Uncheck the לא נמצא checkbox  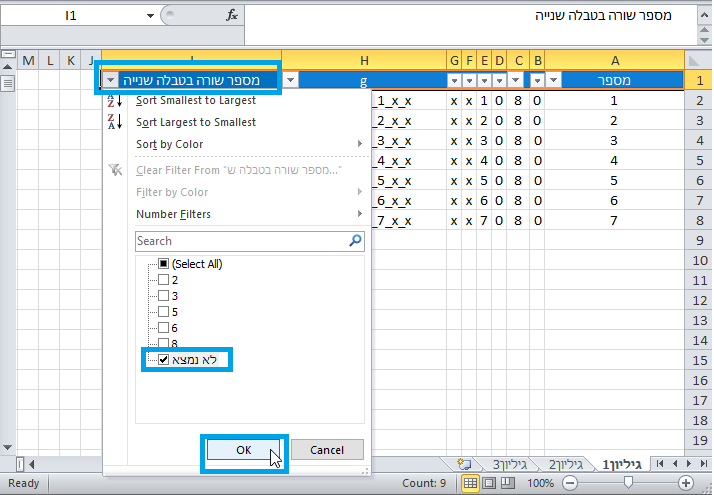click(164, 359)
